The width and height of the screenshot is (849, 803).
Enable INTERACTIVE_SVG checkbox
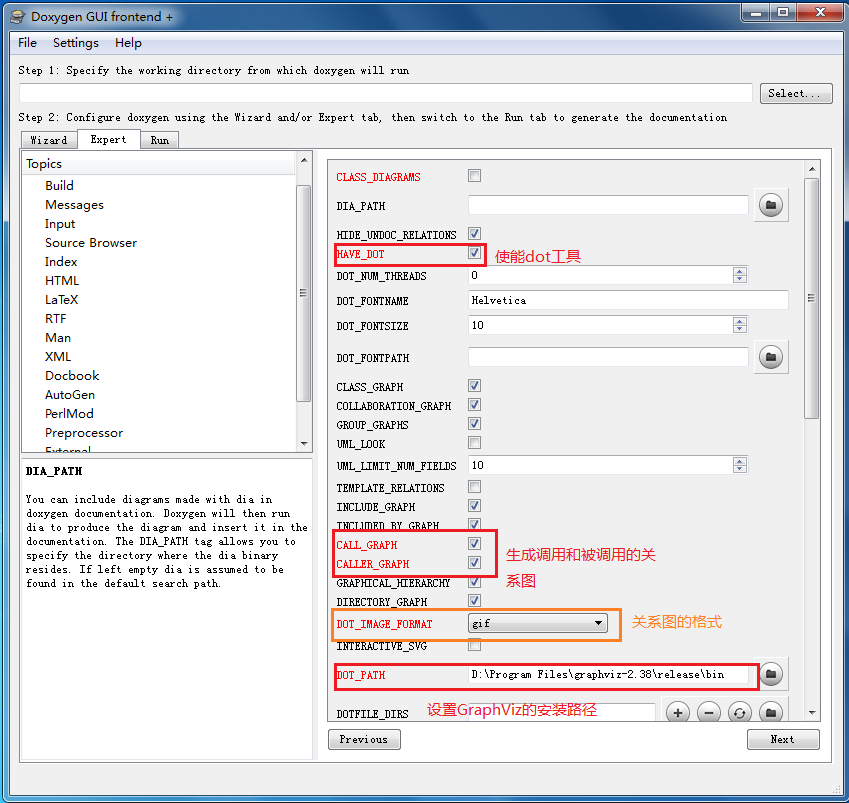click(474, 644)
